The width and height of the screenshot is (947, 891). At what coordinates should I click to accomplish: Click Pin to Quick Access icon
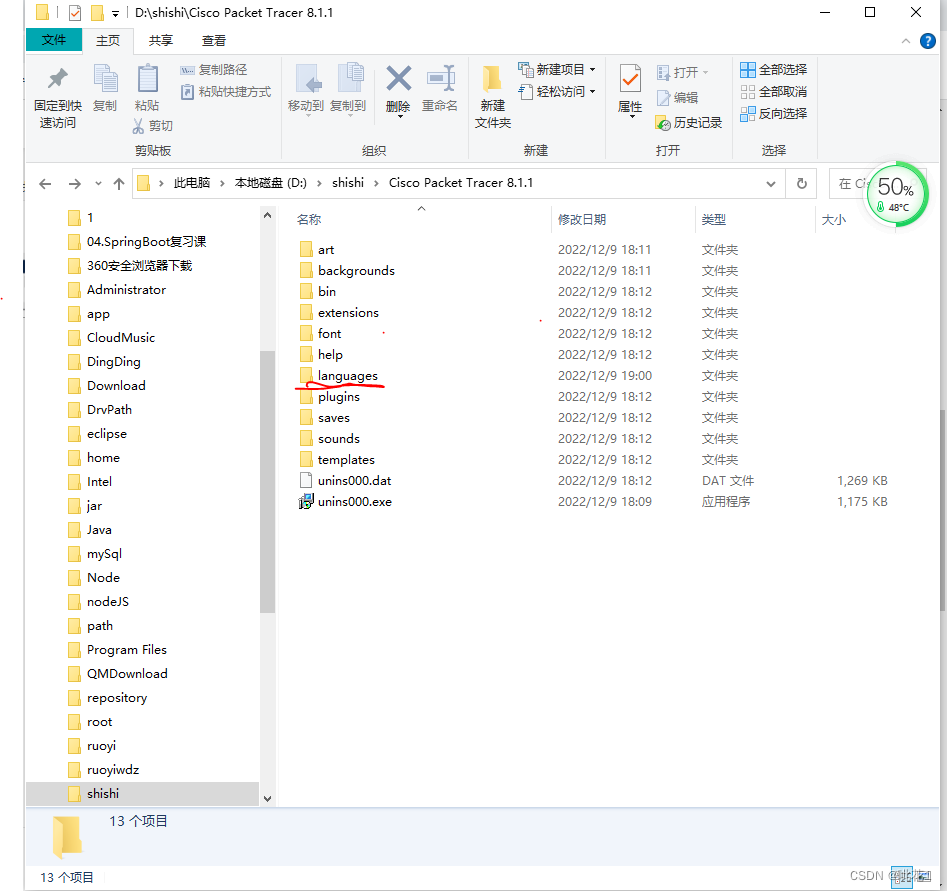pos(58,79)
